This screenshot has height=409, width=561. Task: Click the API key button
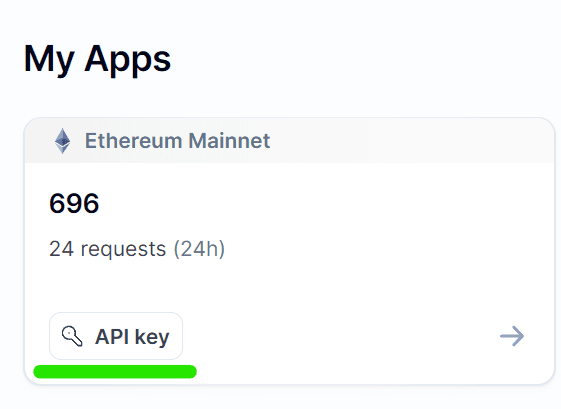click(116, 336)
